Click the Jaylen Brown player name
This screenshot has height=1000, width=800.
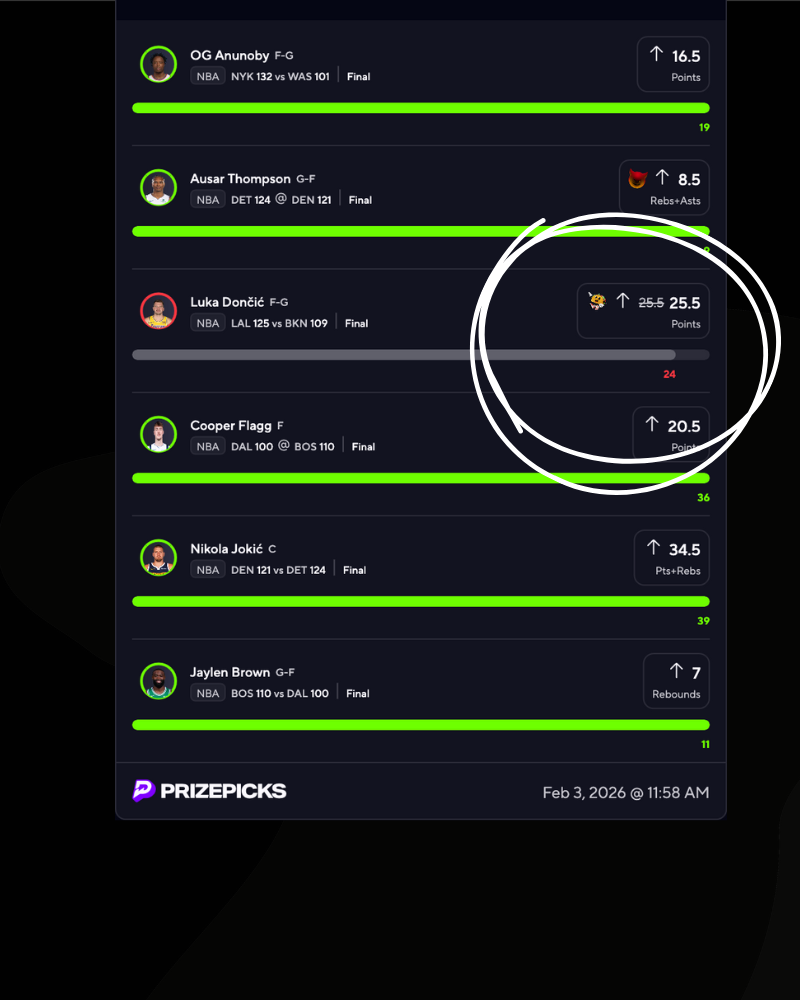230,672
